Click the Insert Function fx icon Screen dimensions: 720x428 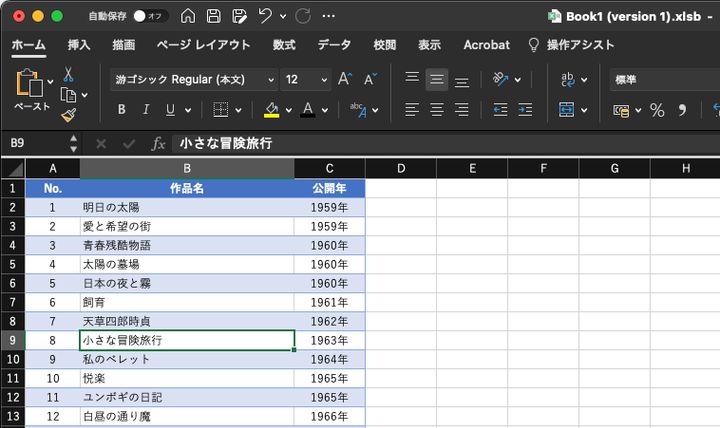158,144
